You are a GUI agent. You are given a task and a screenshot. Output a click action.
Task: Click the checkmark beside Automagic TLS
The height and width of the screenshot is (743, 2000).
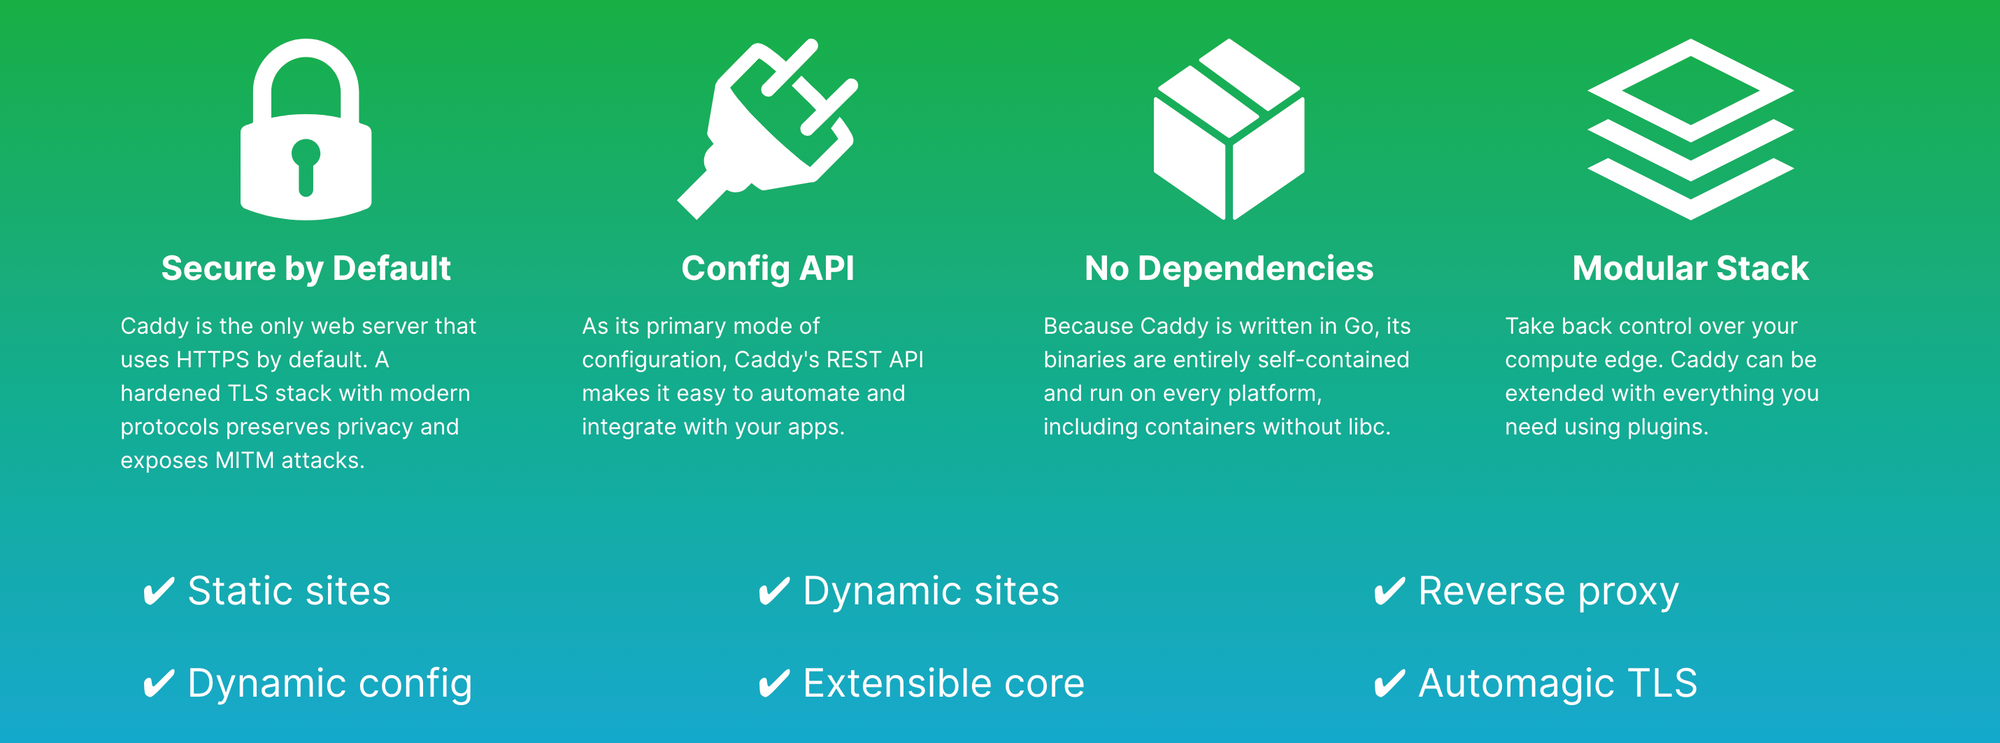1389,684
